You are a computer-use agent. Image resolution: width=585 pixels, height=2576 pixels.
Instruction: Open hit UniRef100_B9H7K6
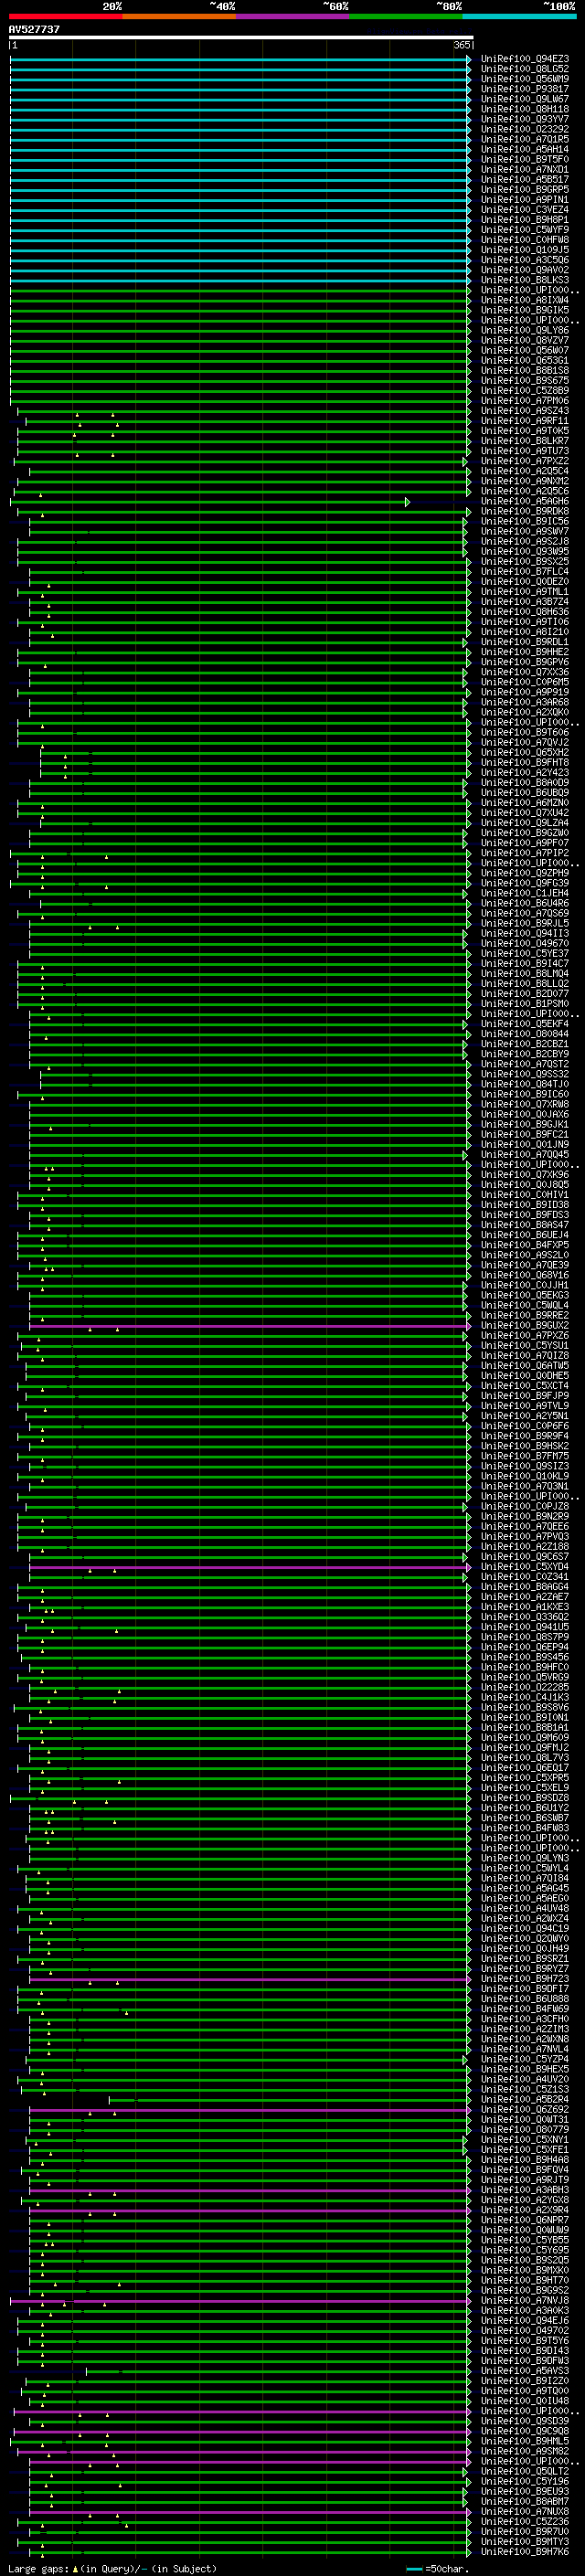(525, 2552)
